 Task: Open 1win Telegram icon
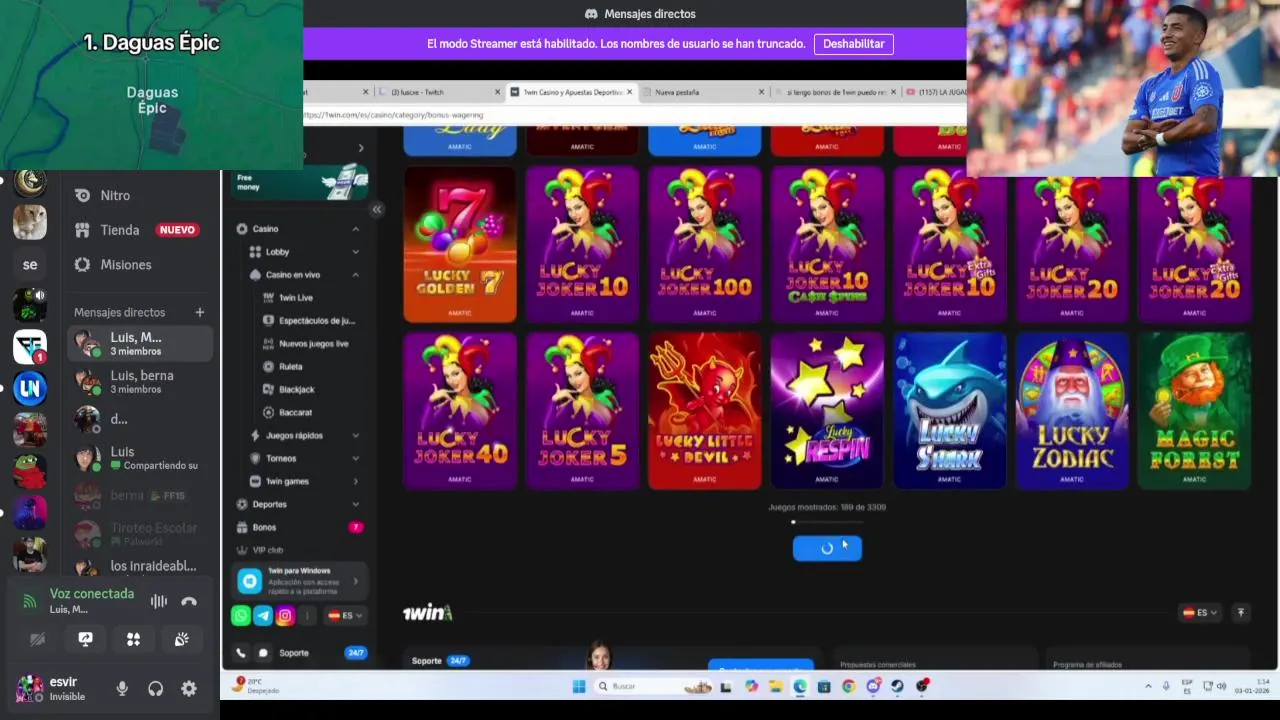coord(263,616)
